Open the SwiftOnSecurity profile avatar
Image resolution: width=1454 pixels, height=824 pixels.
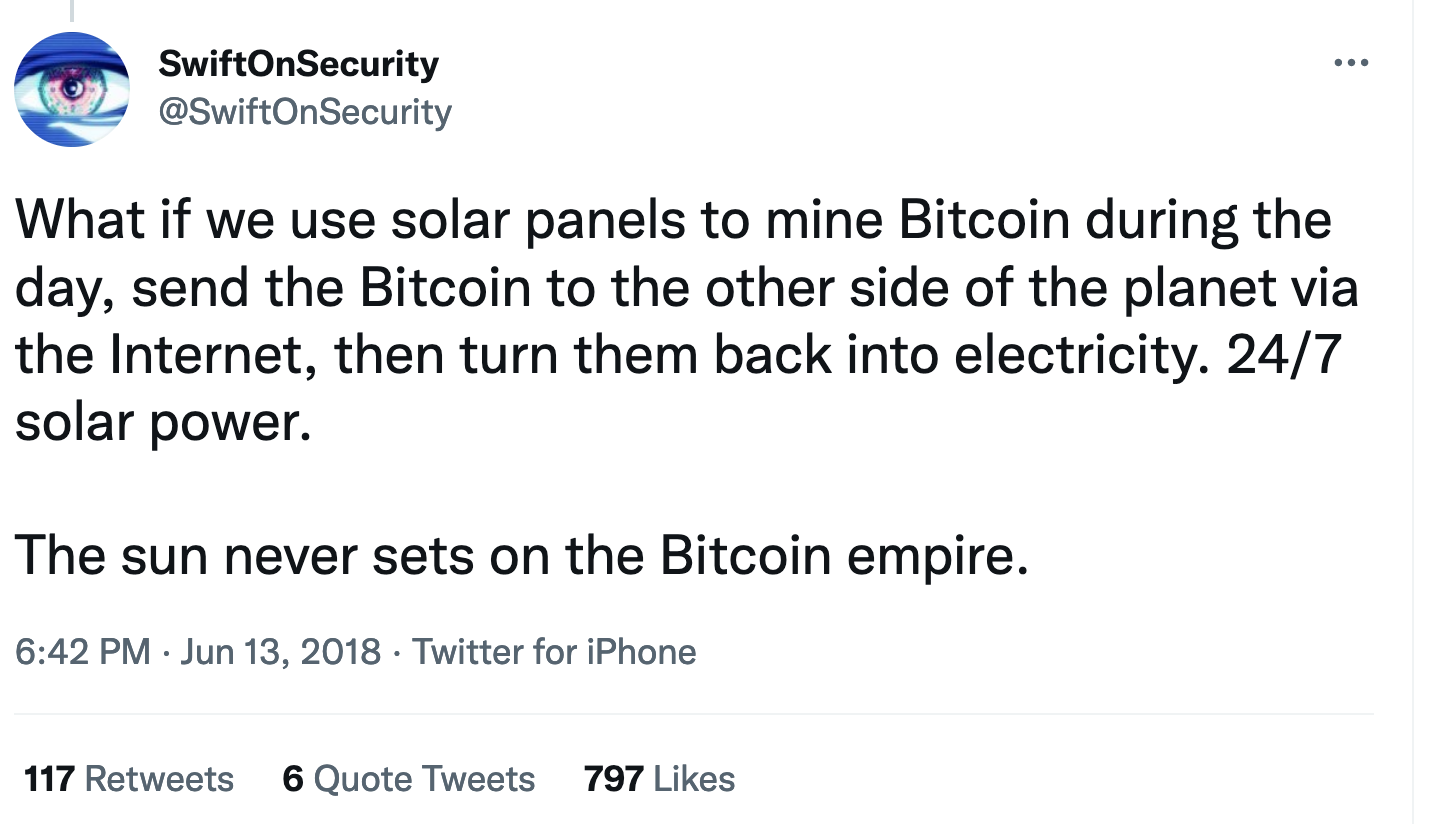71,89
